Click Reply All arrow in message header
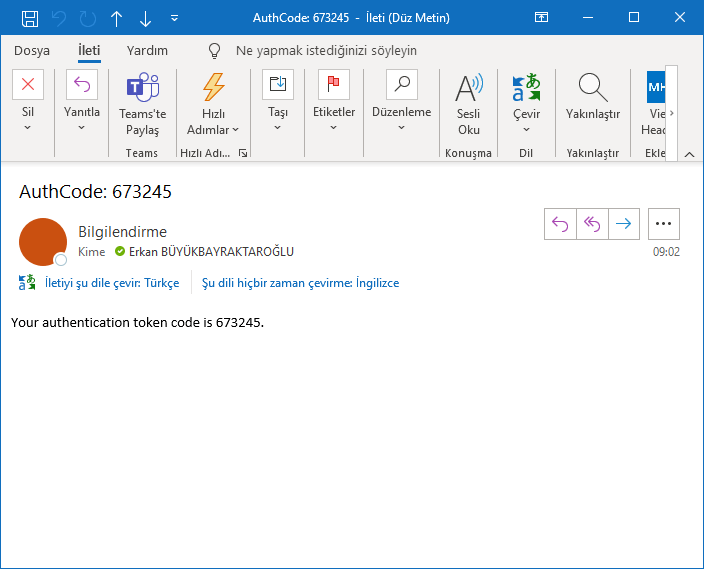Image resolution: width=704 pixels, height=569 pixels. [592, 224]
